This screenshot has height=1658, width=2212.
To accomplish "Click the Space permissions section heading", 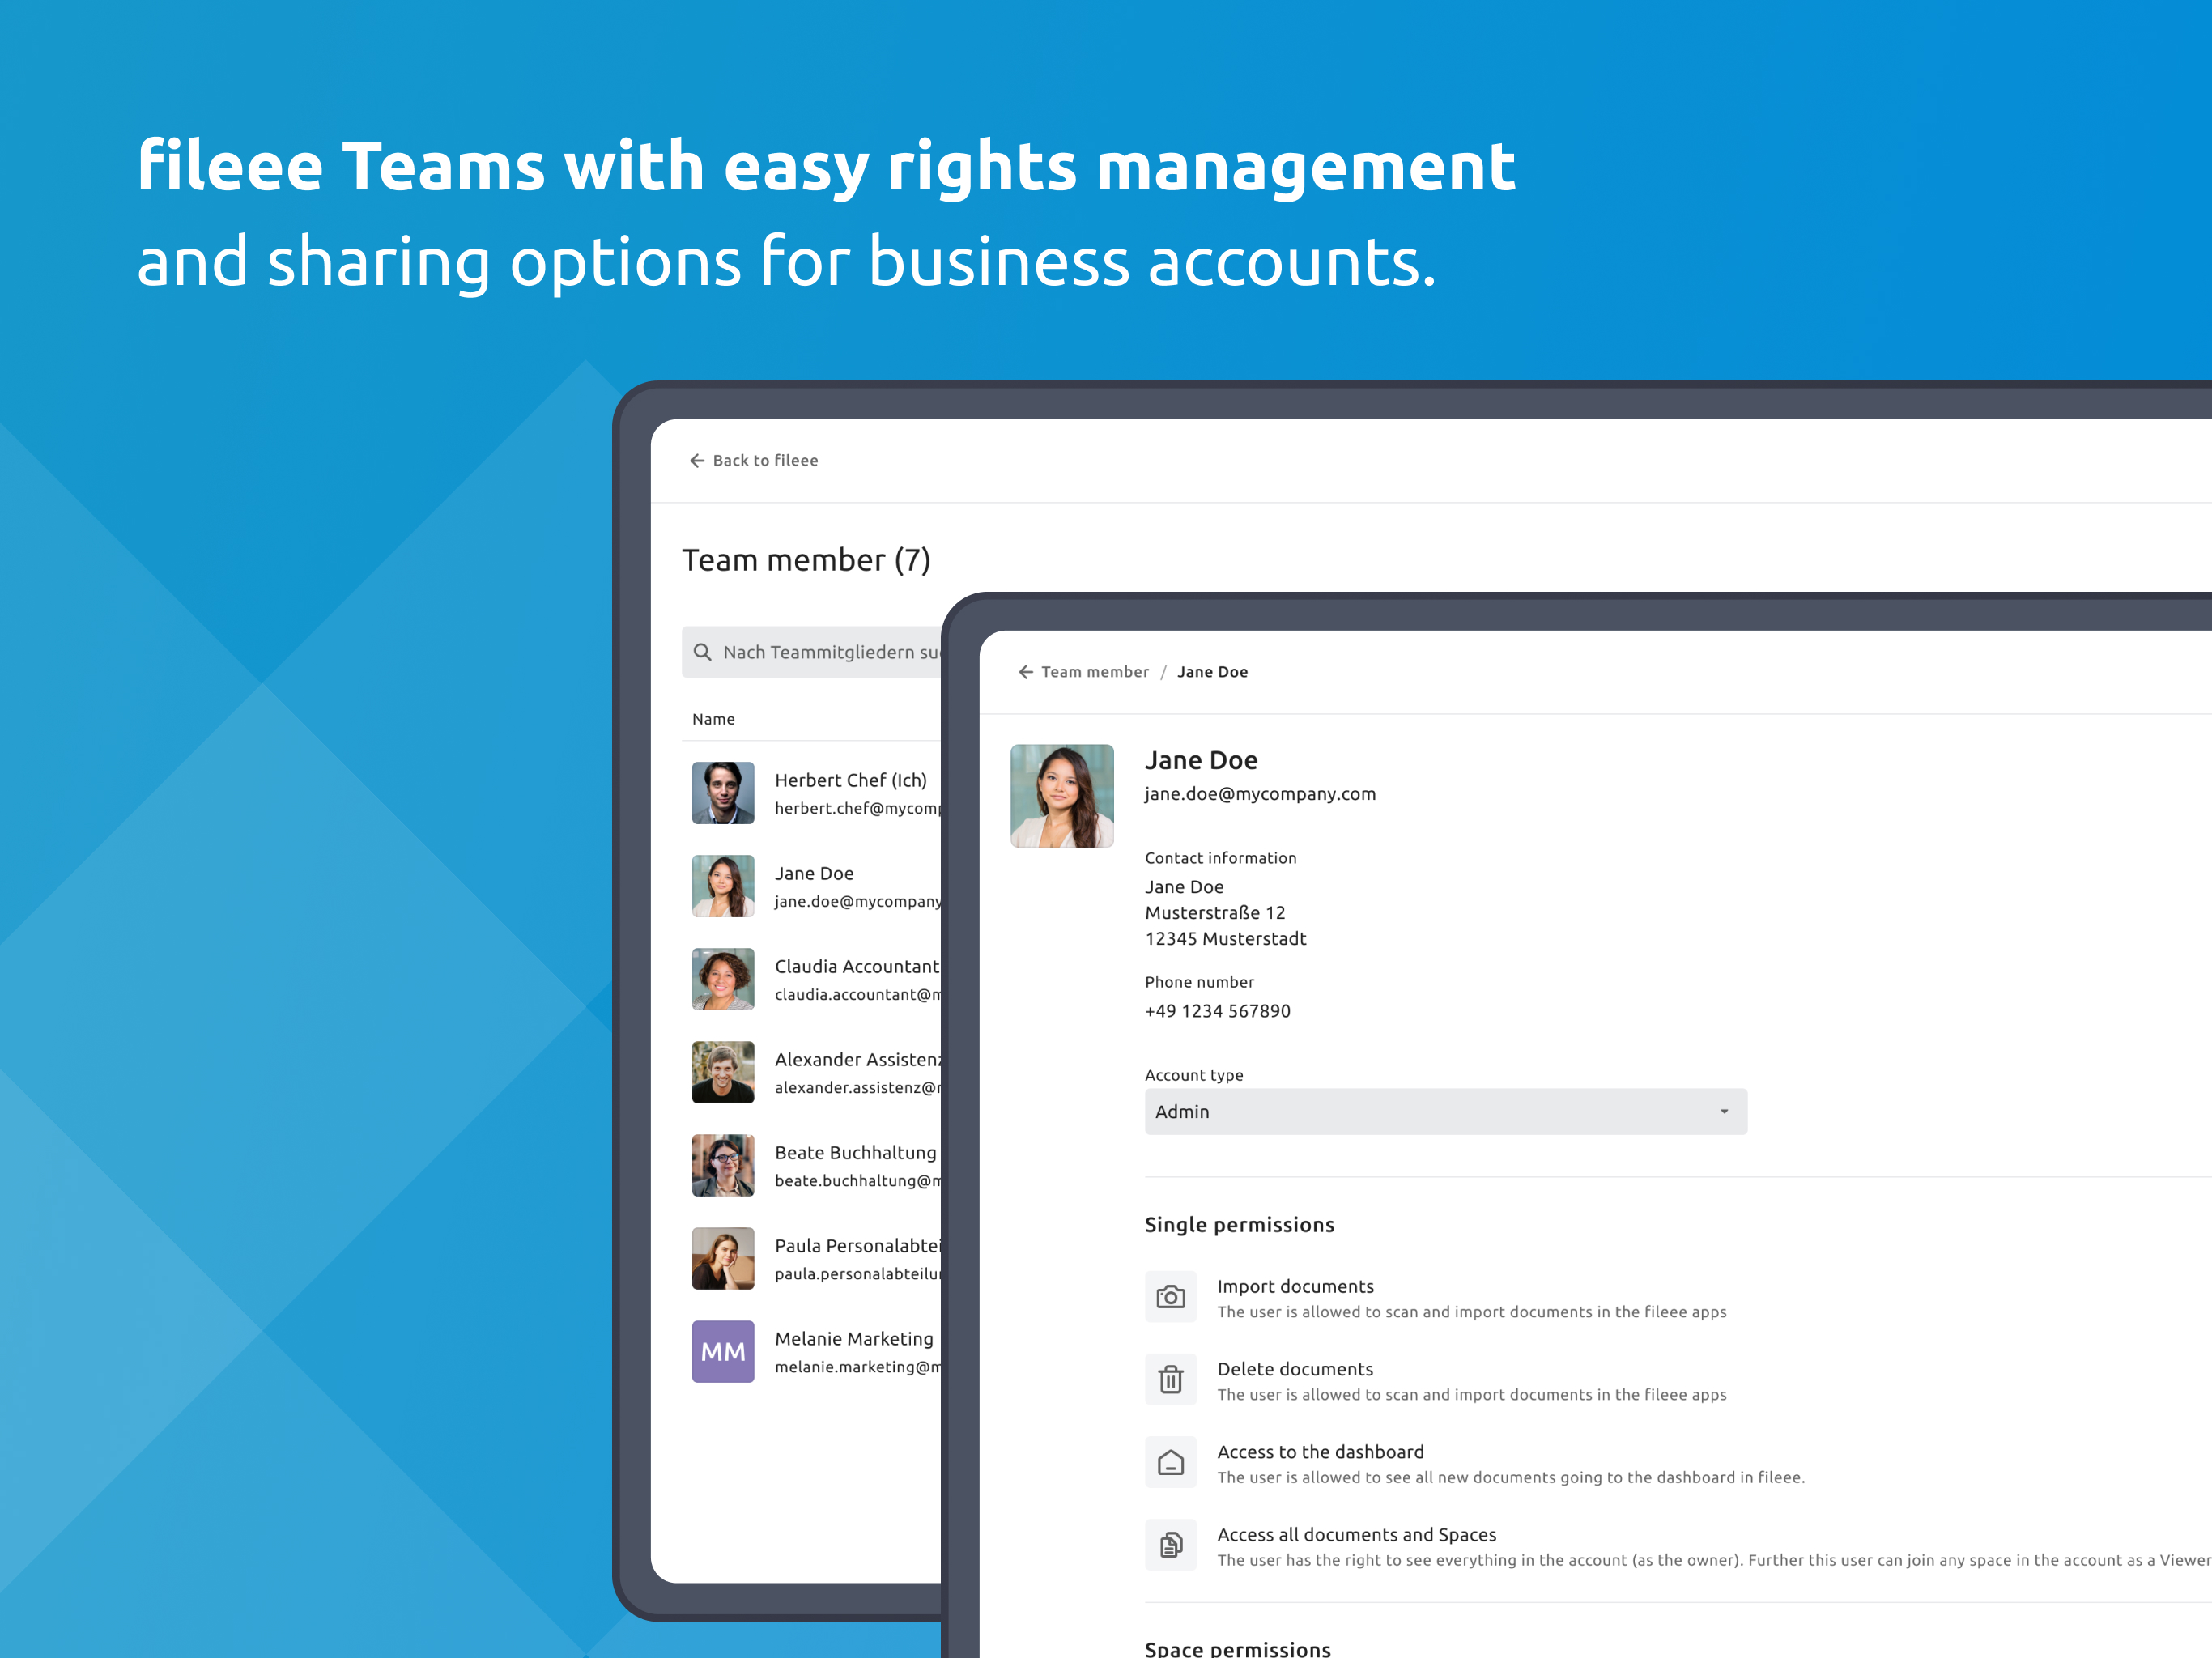I will tap(1238, 1648).
